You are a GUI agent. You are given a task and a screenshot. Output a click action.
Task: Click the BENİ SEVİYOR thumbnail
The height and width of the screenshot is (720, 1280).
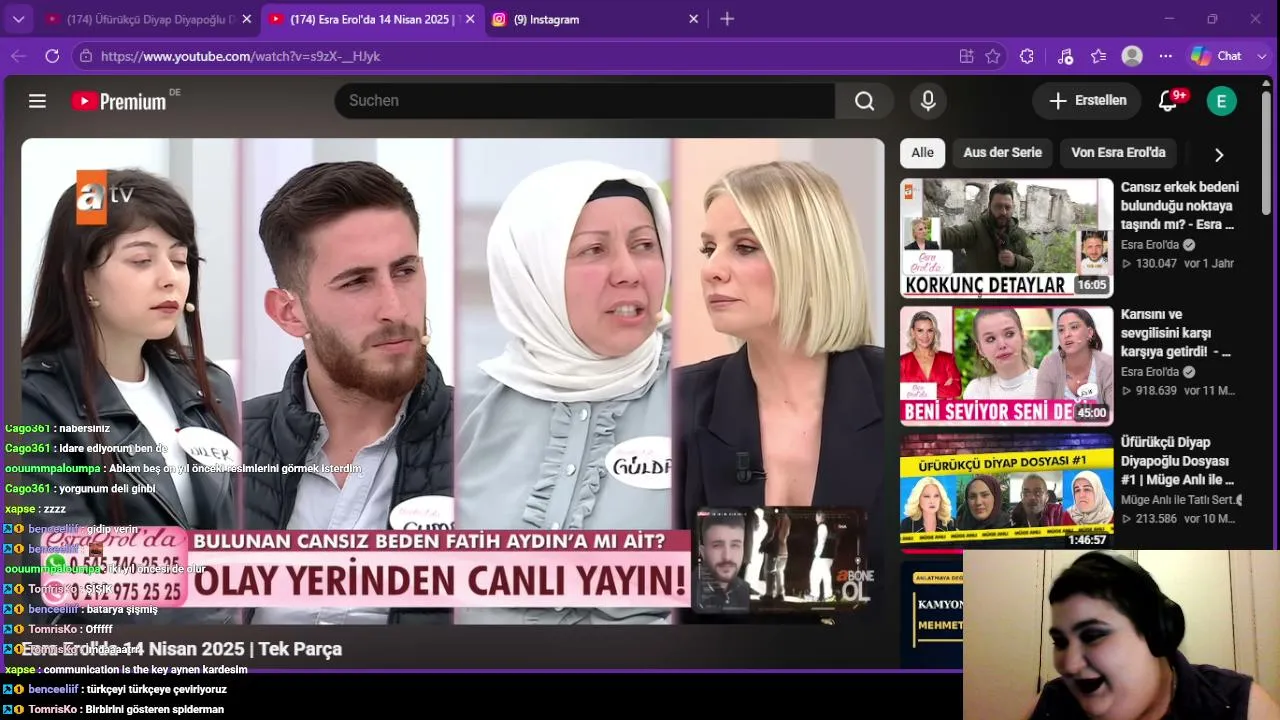[1006, 365]
